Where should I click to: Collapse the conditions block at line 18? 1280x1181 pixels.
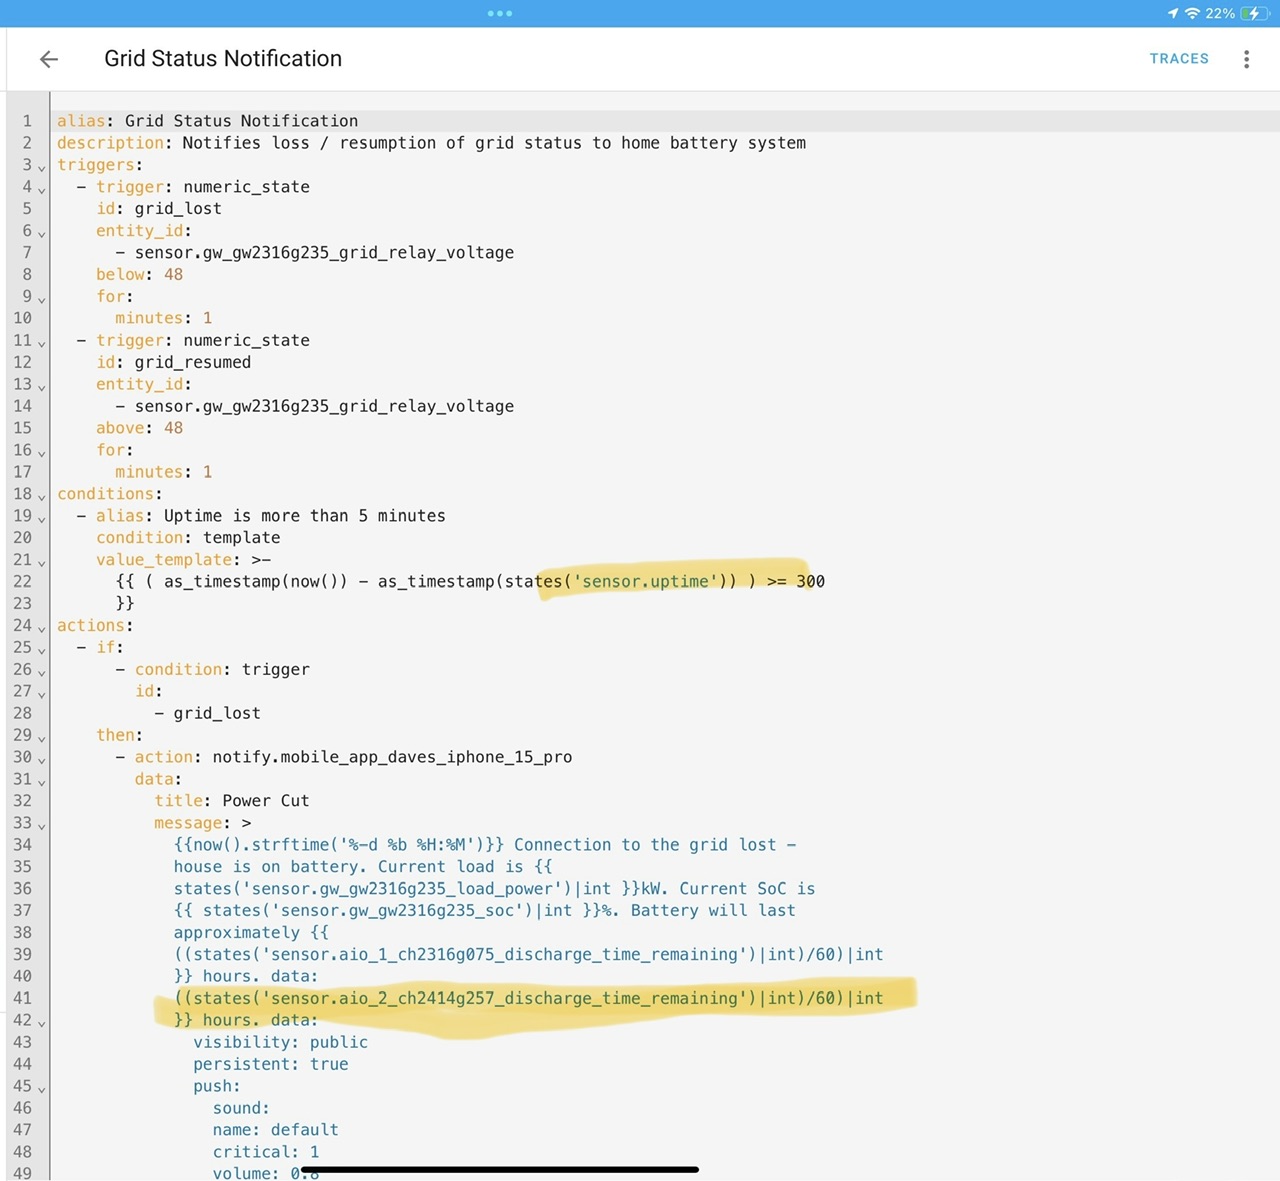pos(42,496)
